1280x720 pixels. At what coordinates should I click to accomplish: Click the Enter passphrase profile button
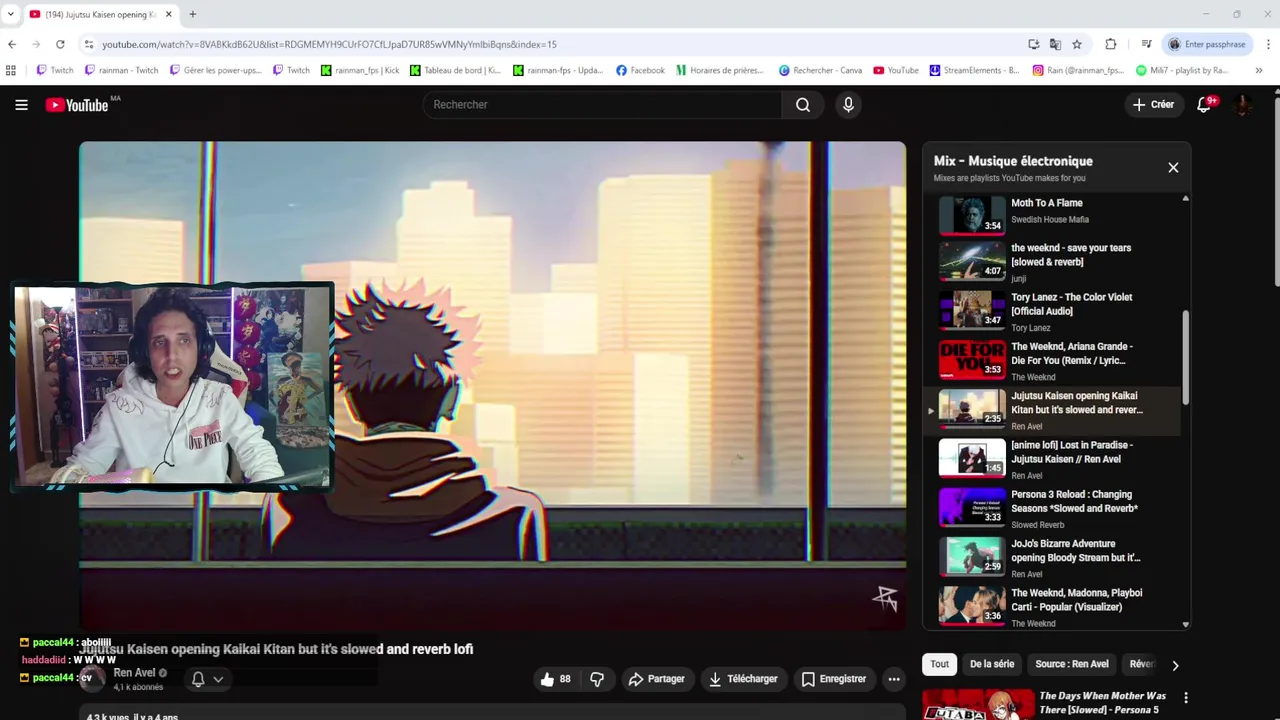[1207, 44]
